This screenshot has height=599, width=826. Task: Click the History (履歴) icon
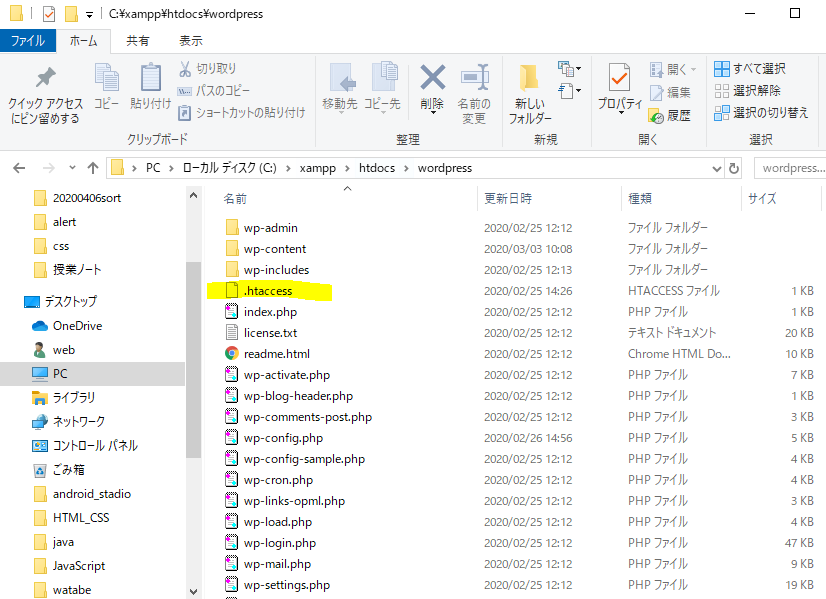coord(656,115)
